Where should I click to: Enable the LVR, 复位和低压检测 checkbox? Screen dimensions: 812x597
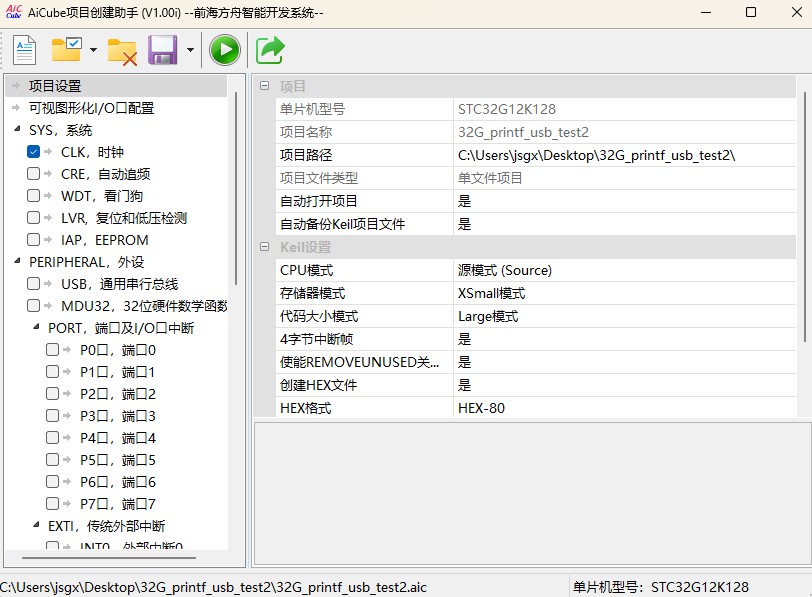click(x=33, y=217)
